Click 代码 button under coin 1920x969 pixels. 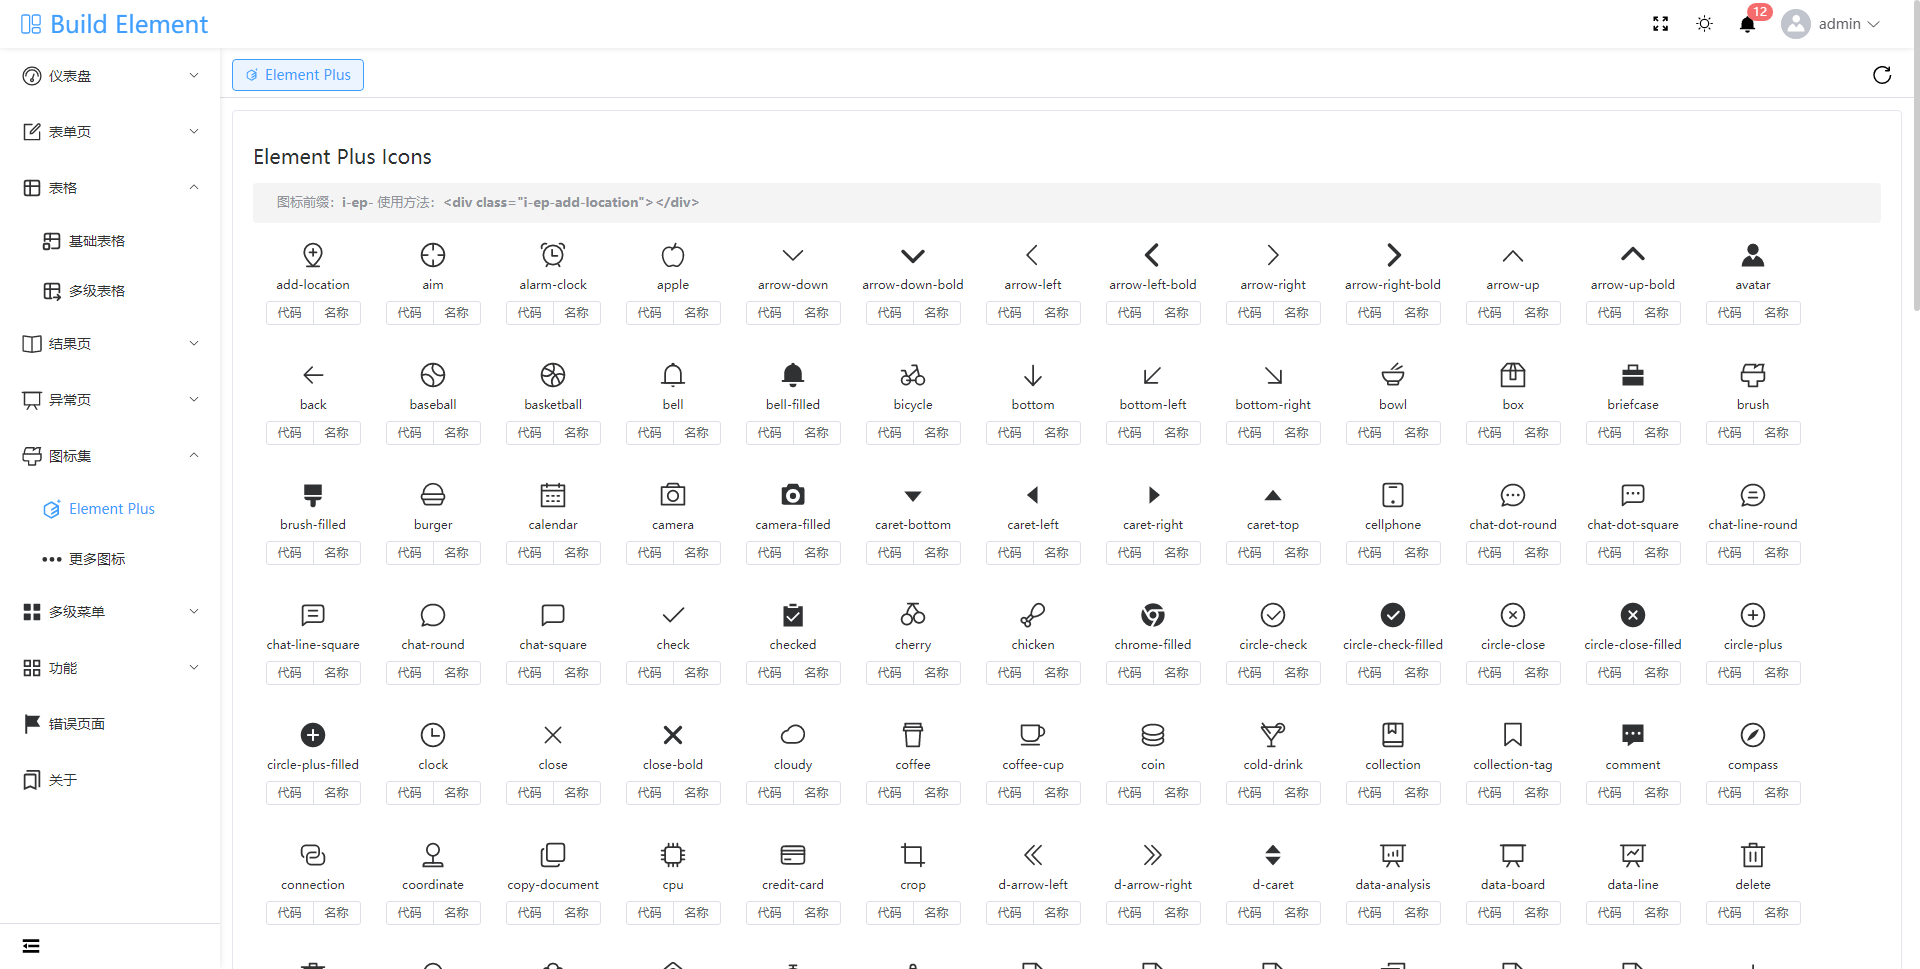[x=1130, y=793]
